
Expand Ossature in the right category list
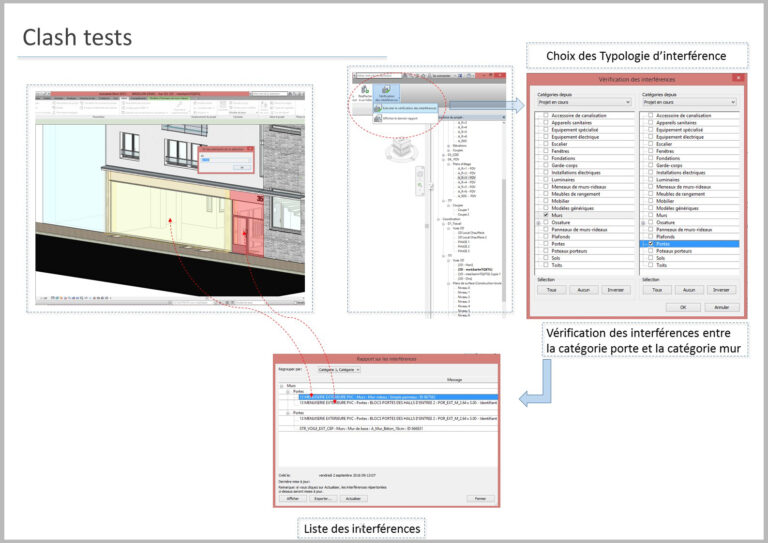(643, 222)
